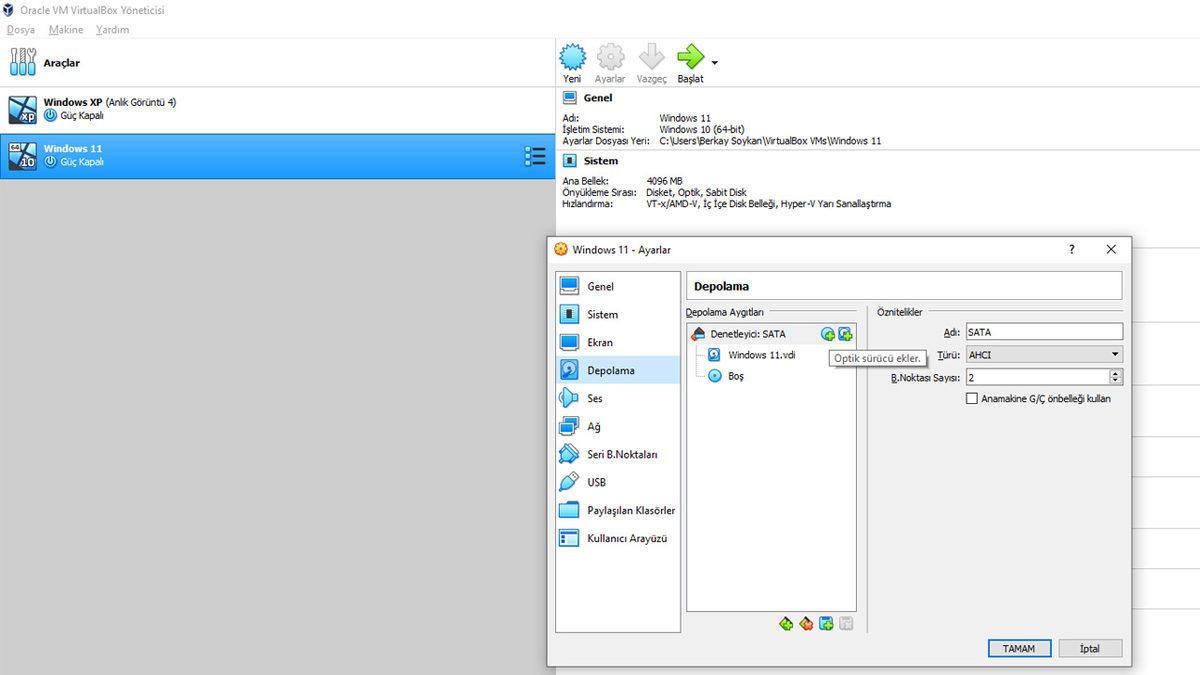This screenshot has height=675, width=1200.
Task: Add an optical drive to the SATA controller
Action: click(x=826, y=333)
